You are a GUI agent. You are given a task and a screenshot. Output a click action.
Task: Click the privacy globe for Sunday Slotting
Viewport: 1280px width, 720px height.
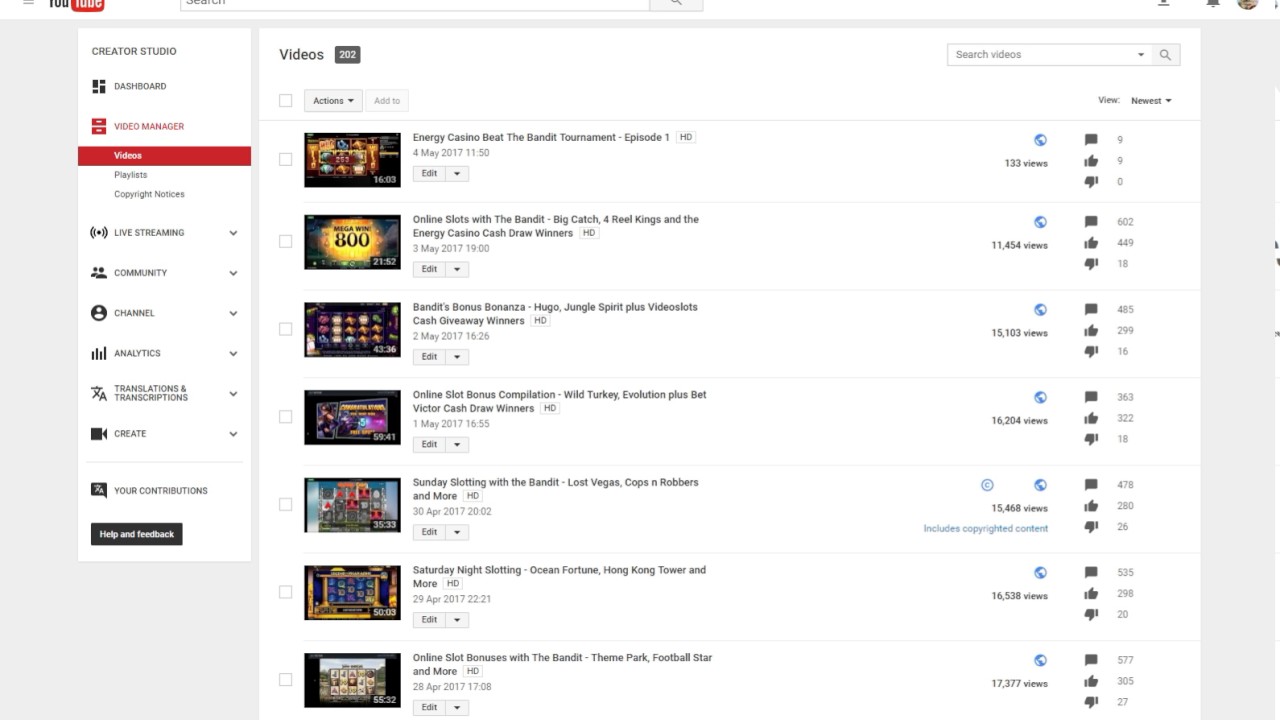1040,485
